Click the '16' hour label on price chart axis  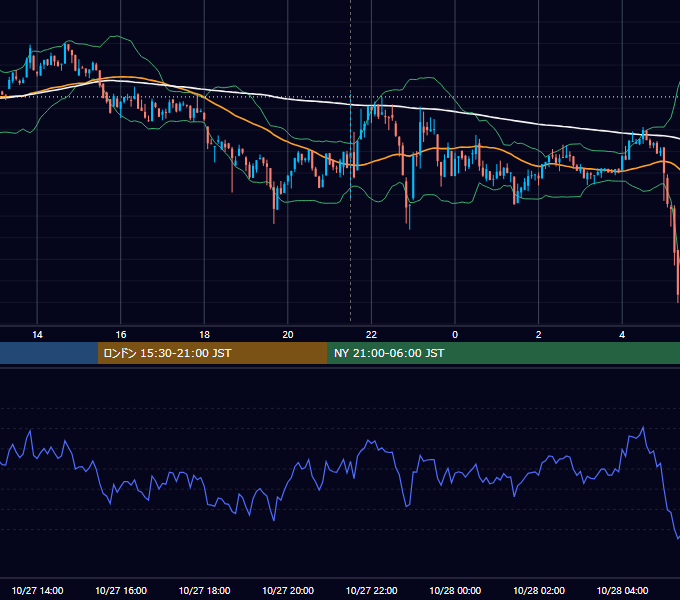121,335
